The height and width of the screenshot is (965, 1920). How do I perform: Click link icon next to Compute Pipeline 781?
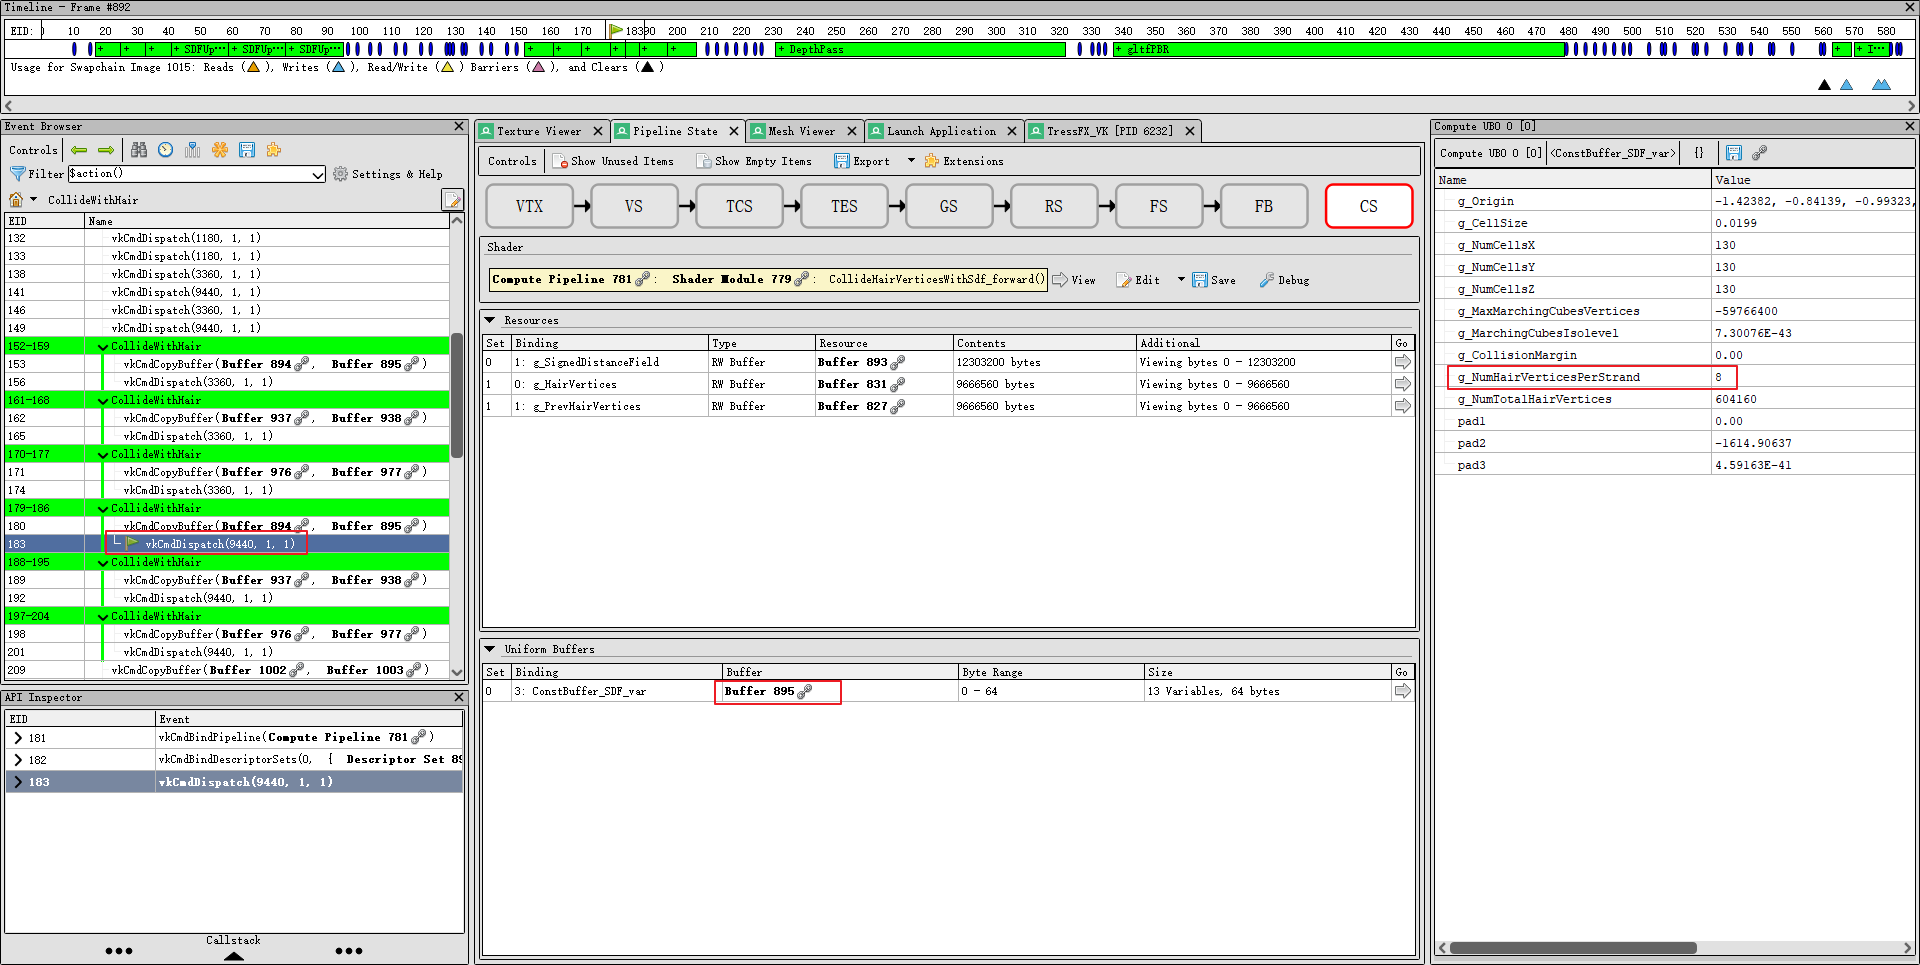(643, 280)
